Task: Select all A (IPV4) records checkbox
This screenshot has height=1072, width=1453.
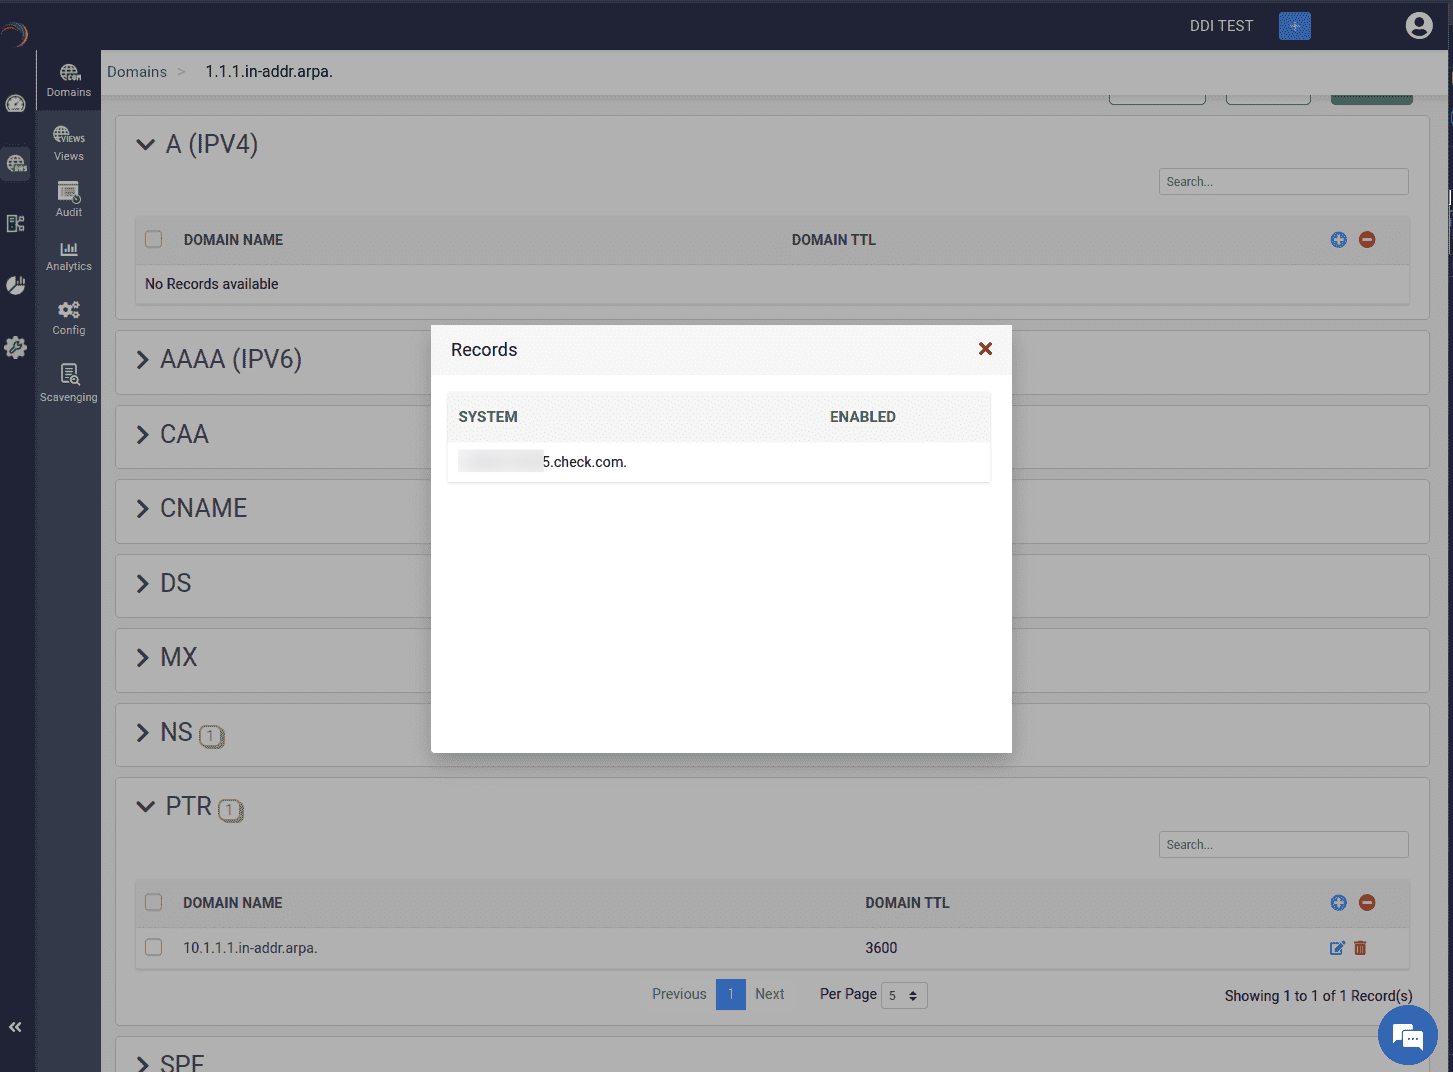Action: pos(153,239)
